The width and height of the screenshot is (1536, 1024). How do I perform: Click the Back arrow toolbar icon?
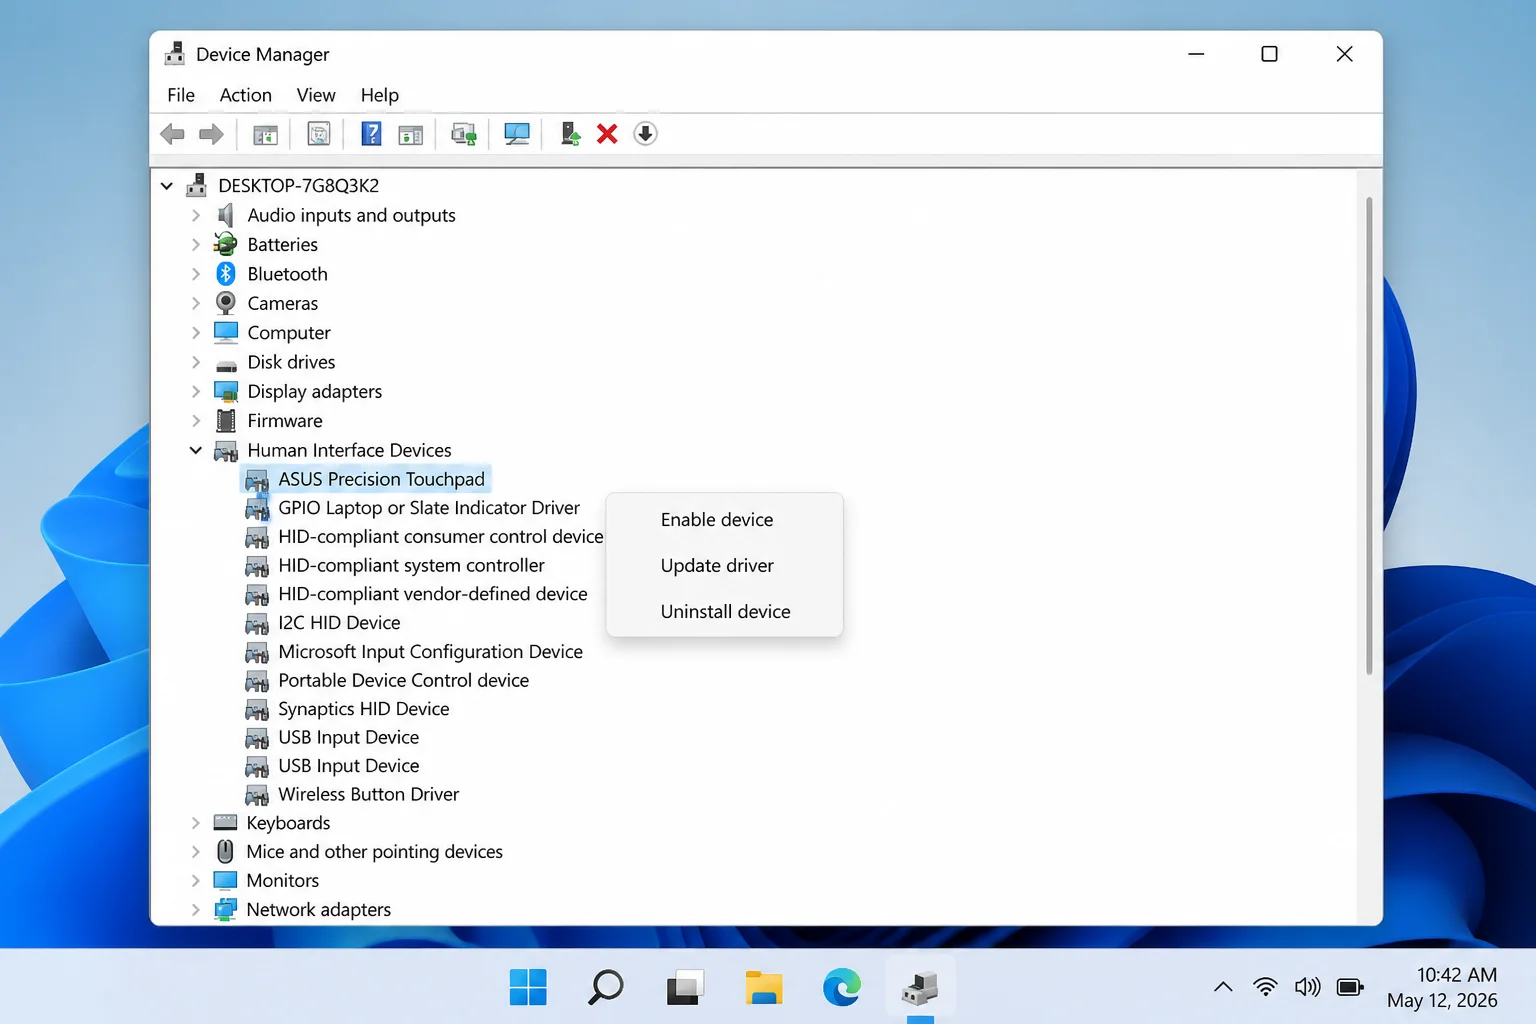tap(172, 134)
